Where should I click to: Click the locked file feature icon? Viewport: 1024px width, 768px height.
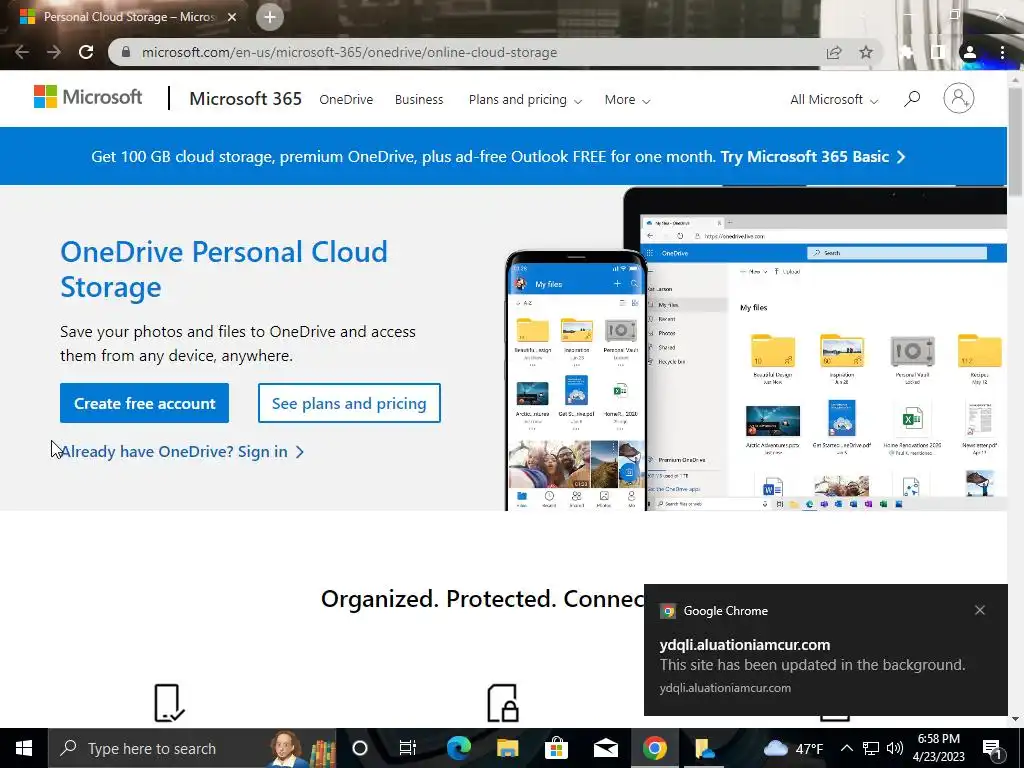[503, 703]
